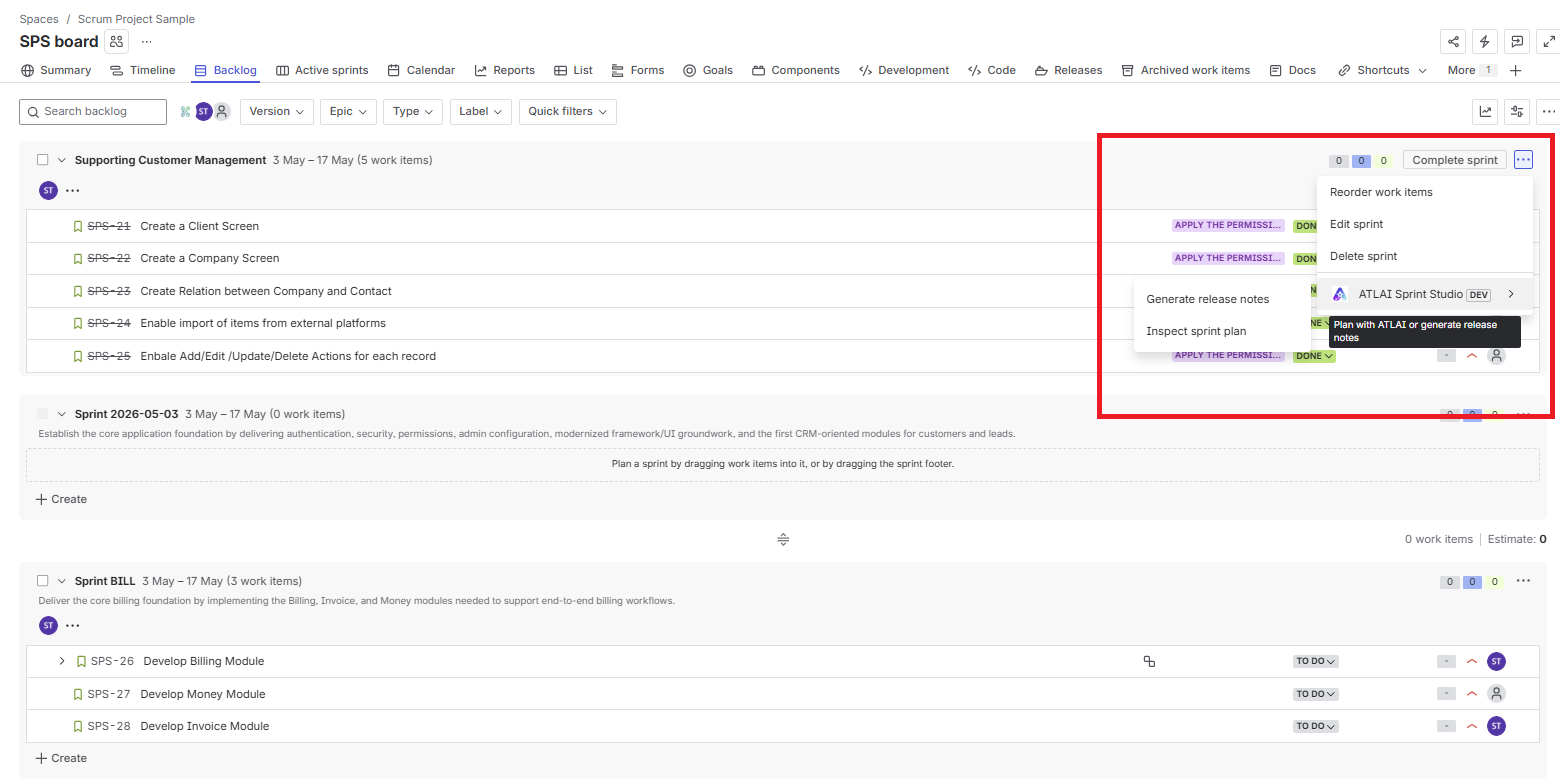Open the insights chart icon
This screenshot has width=1560, height=784.
click(x=1486, y=112)
